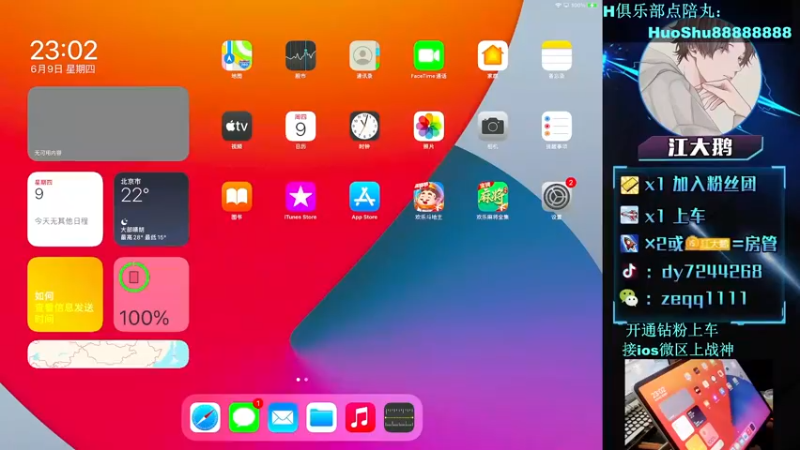
Task: Open the Maps app
Action: 237,56
